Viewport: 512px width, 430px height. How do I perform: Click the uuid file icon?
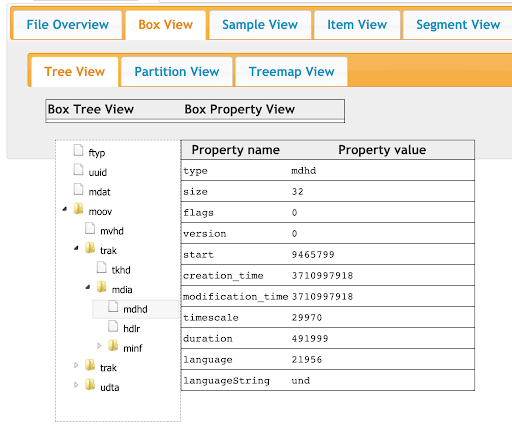[78, 170]
